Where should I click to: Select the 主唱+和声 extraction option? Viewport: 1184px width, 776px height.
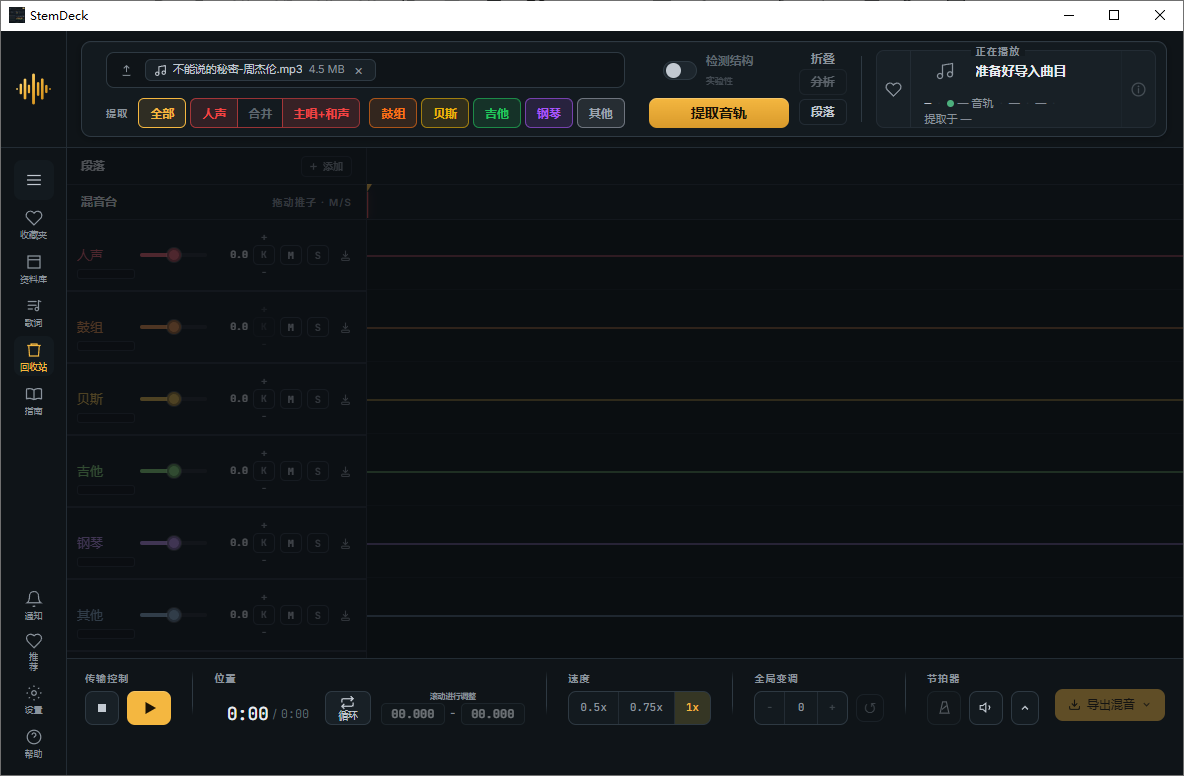[x=321, y=113]
